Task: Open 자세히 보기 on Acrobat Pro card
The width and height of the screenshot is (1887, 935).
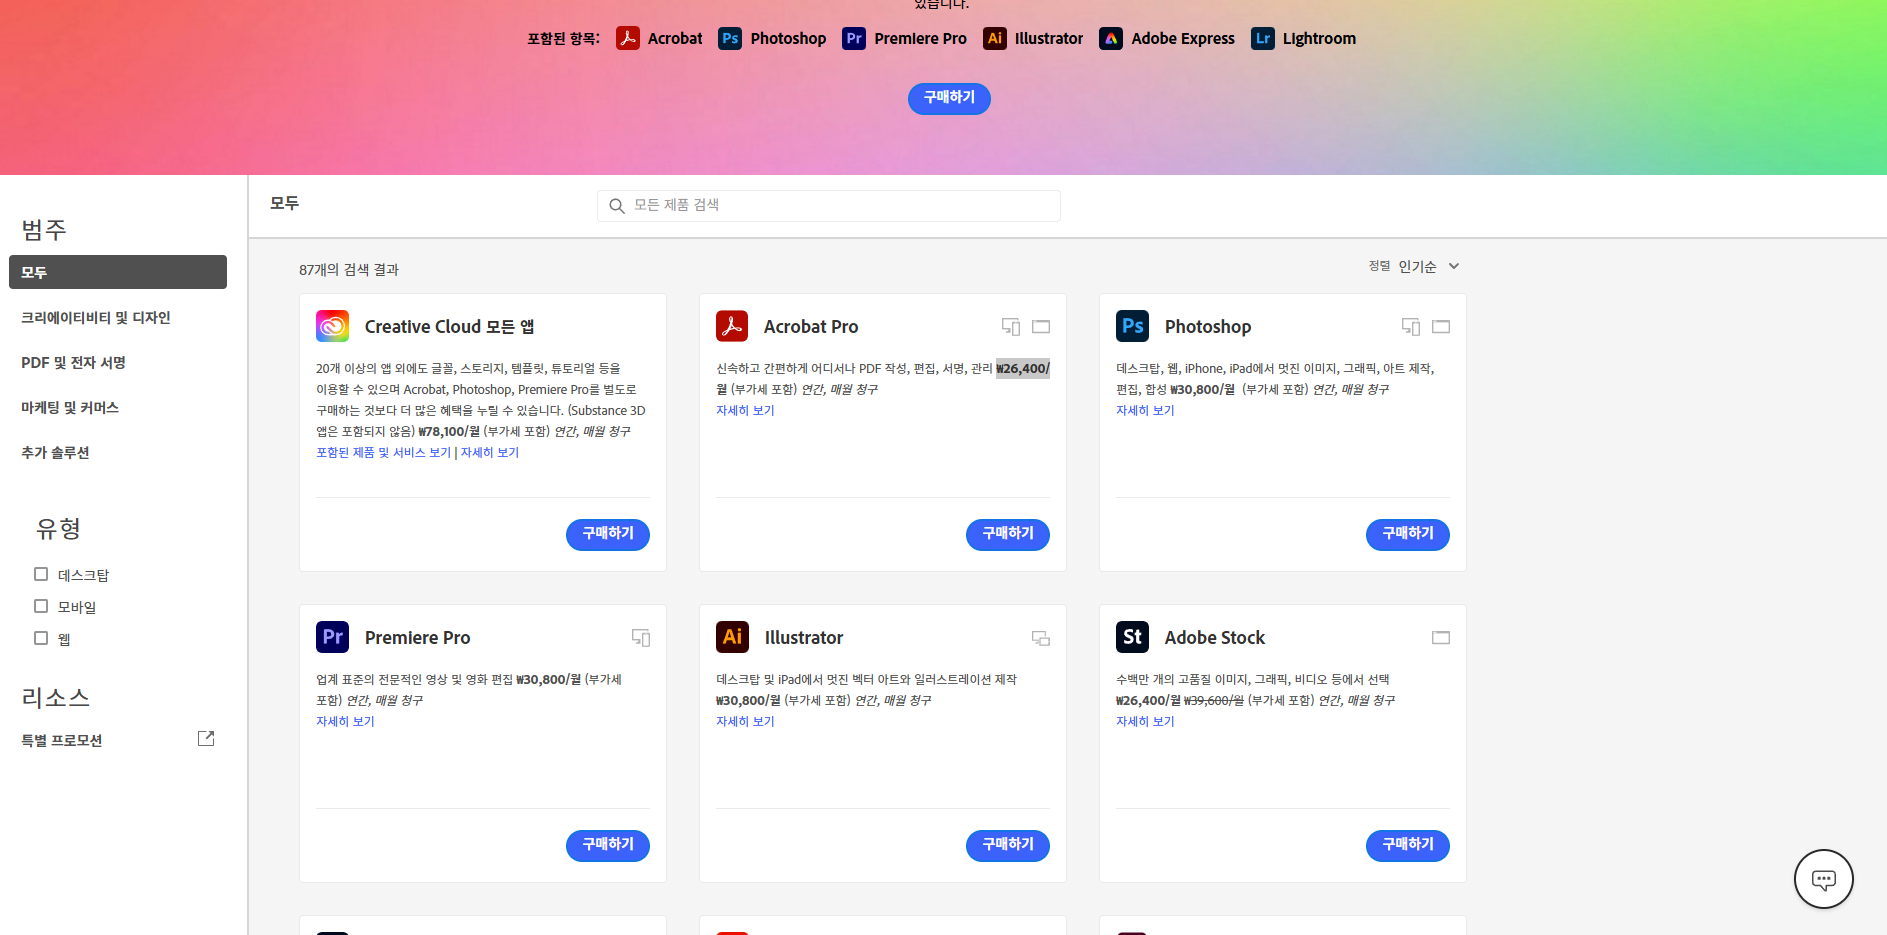Action: click(x=745, y=410)
